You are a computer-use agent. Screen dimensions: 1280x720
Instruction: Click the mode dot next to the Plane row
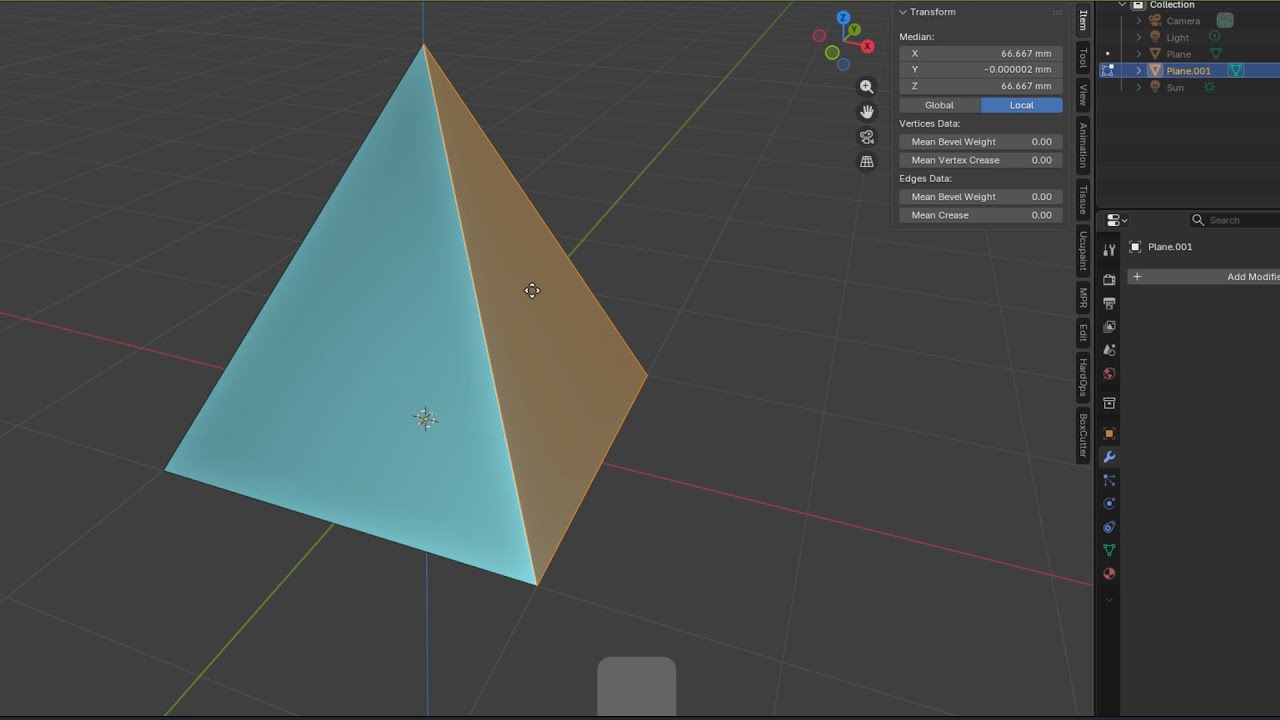(x=1107, y=54)
